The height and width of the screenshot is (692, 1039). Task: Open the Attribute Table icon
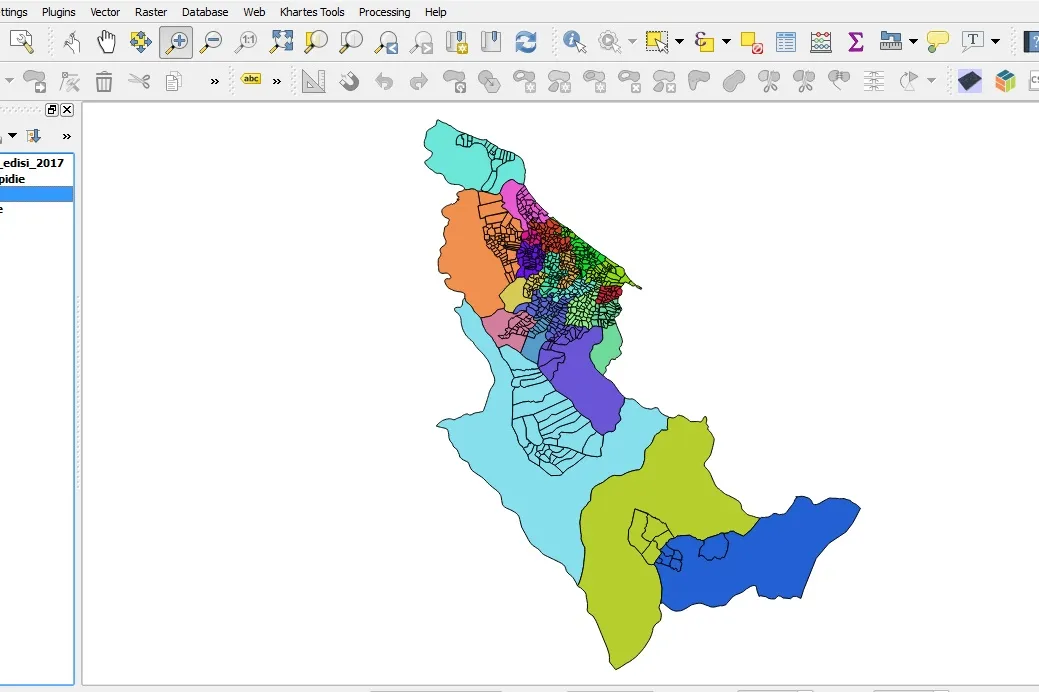click(x=786, y=42)
